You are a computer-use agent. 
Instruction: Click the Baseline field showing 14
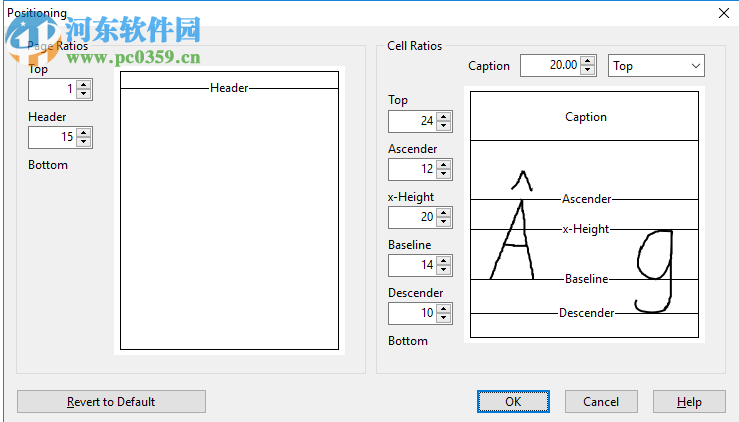tap(413, 265)
